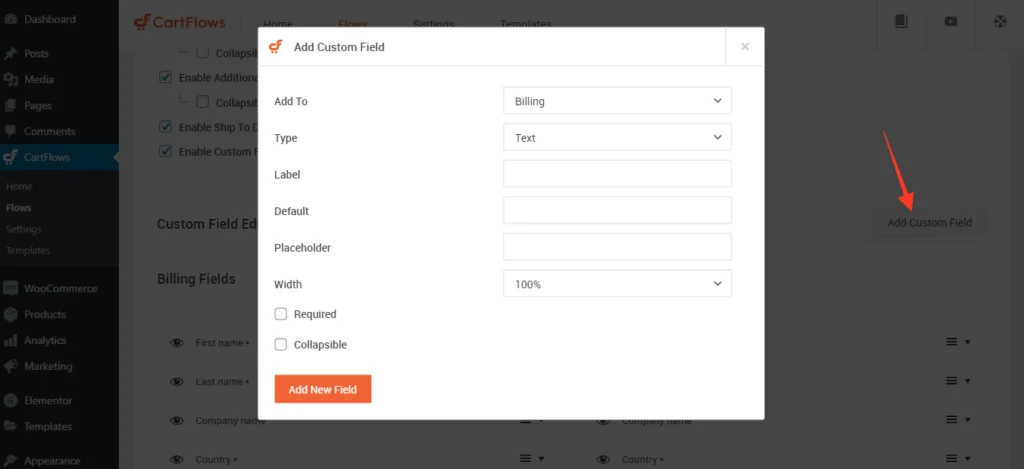
Task: Click the CartFlows logo in header
Action: tap(180, 22)
